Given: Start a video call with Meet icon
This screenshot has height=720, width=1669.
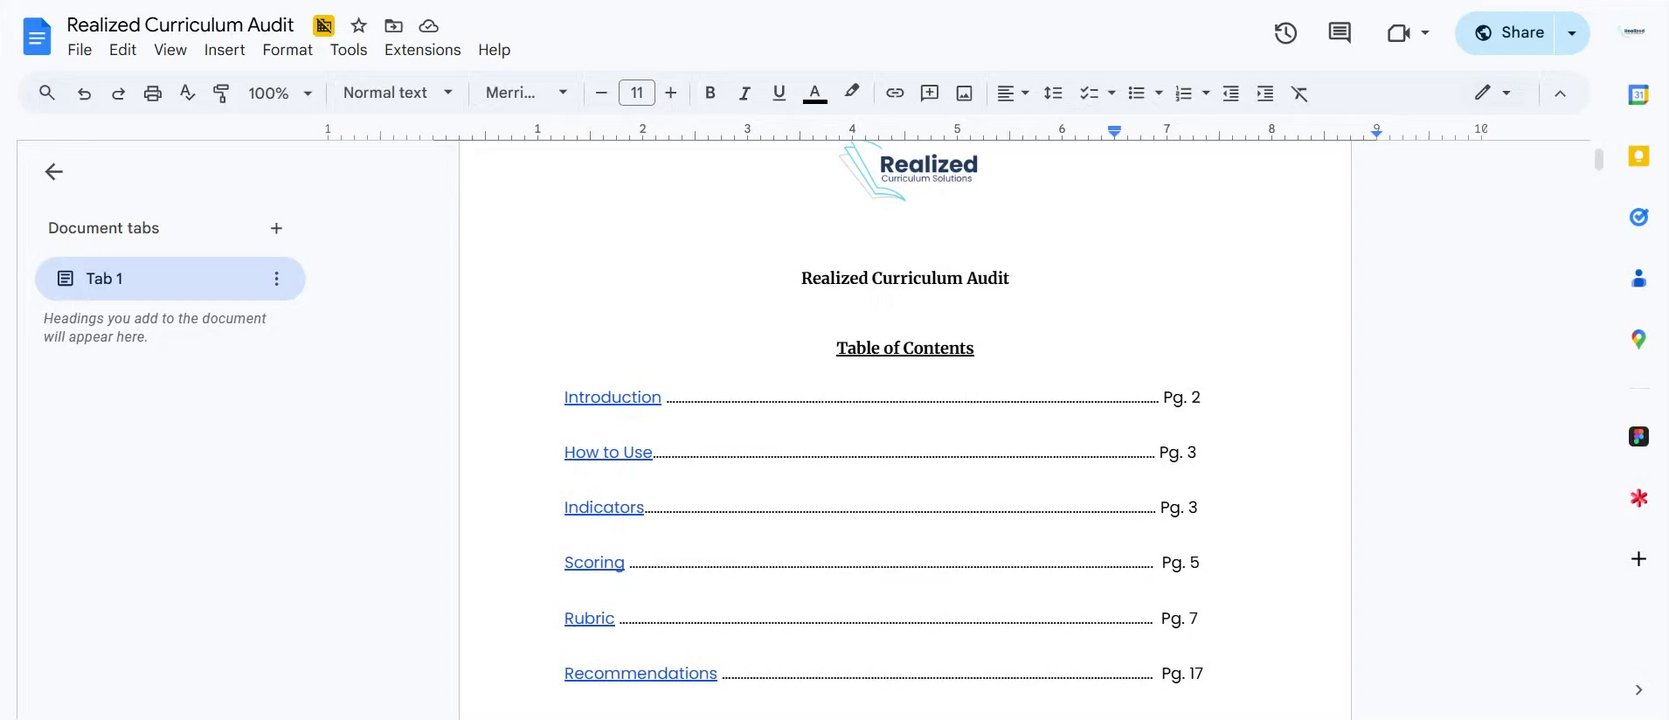Looking at the screenshot, I should (x=1398, y=33).
